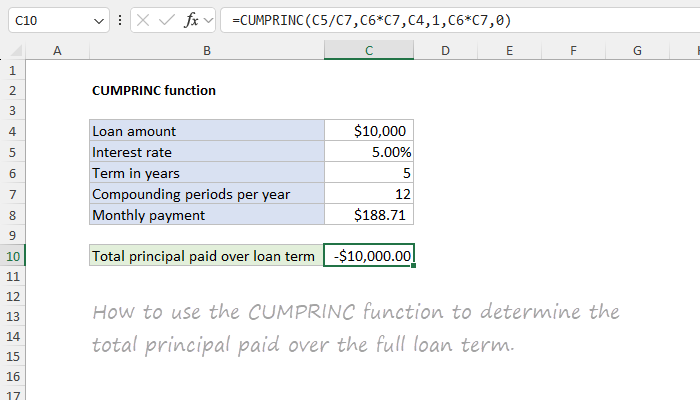
Task: Select column C header
Action: click(369, 50)
